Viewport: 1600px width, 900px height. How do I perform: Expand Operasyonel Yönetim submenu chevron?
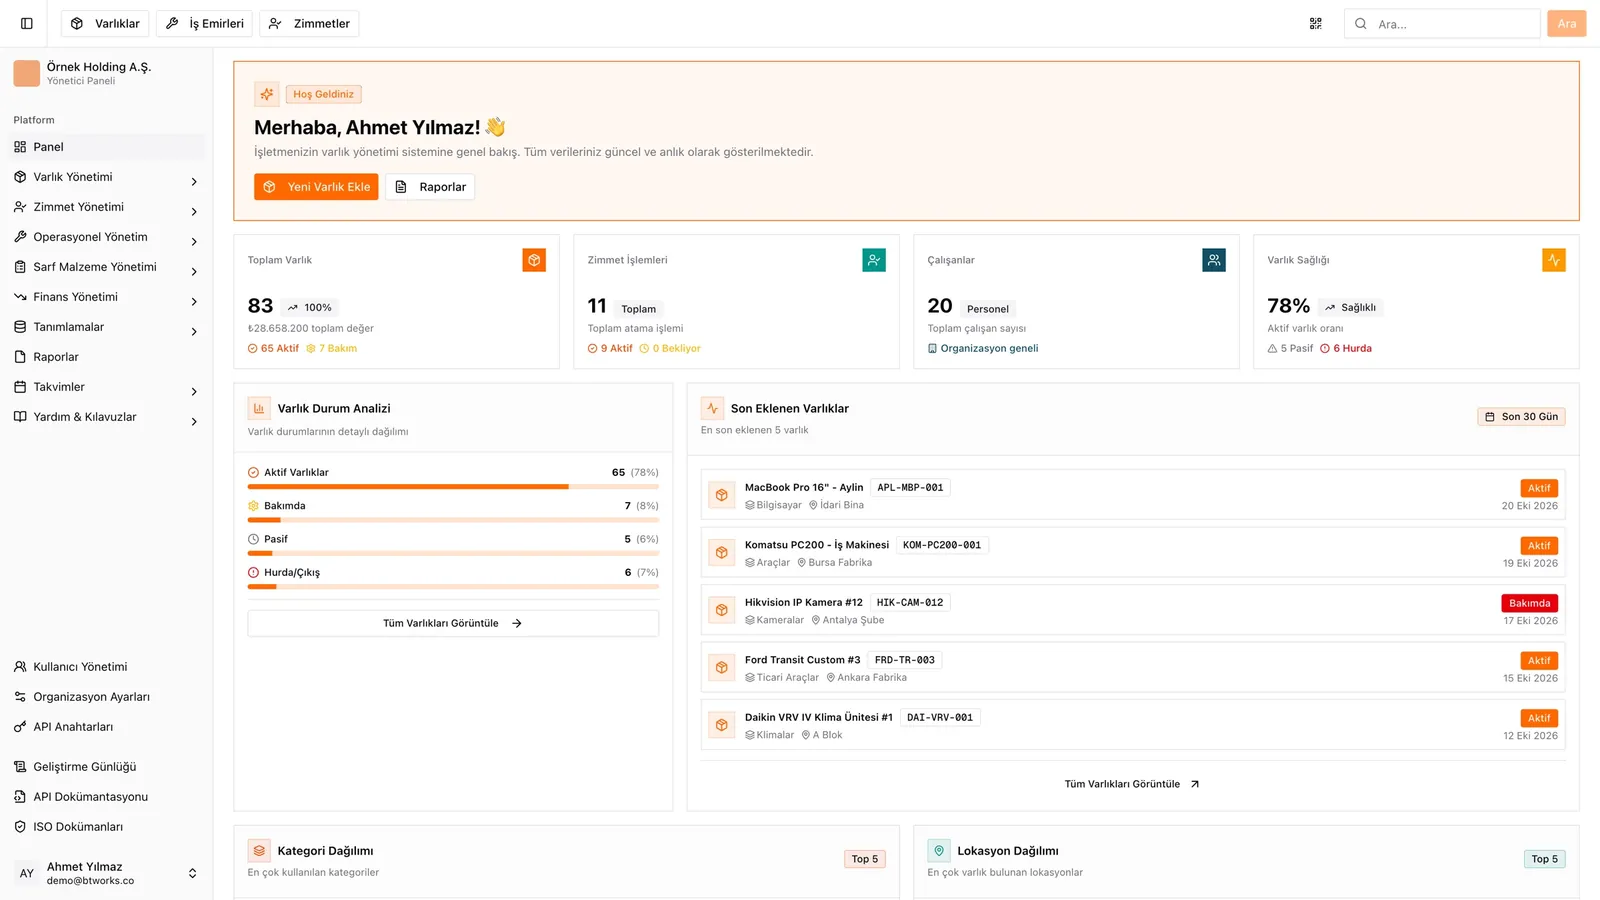click(194, 242)
